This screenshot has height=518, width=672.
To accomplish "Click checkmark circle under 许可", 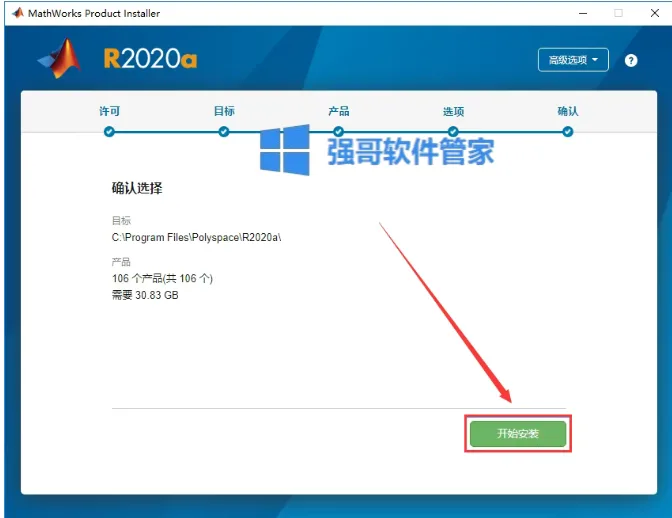I will [x=109, y=132].
